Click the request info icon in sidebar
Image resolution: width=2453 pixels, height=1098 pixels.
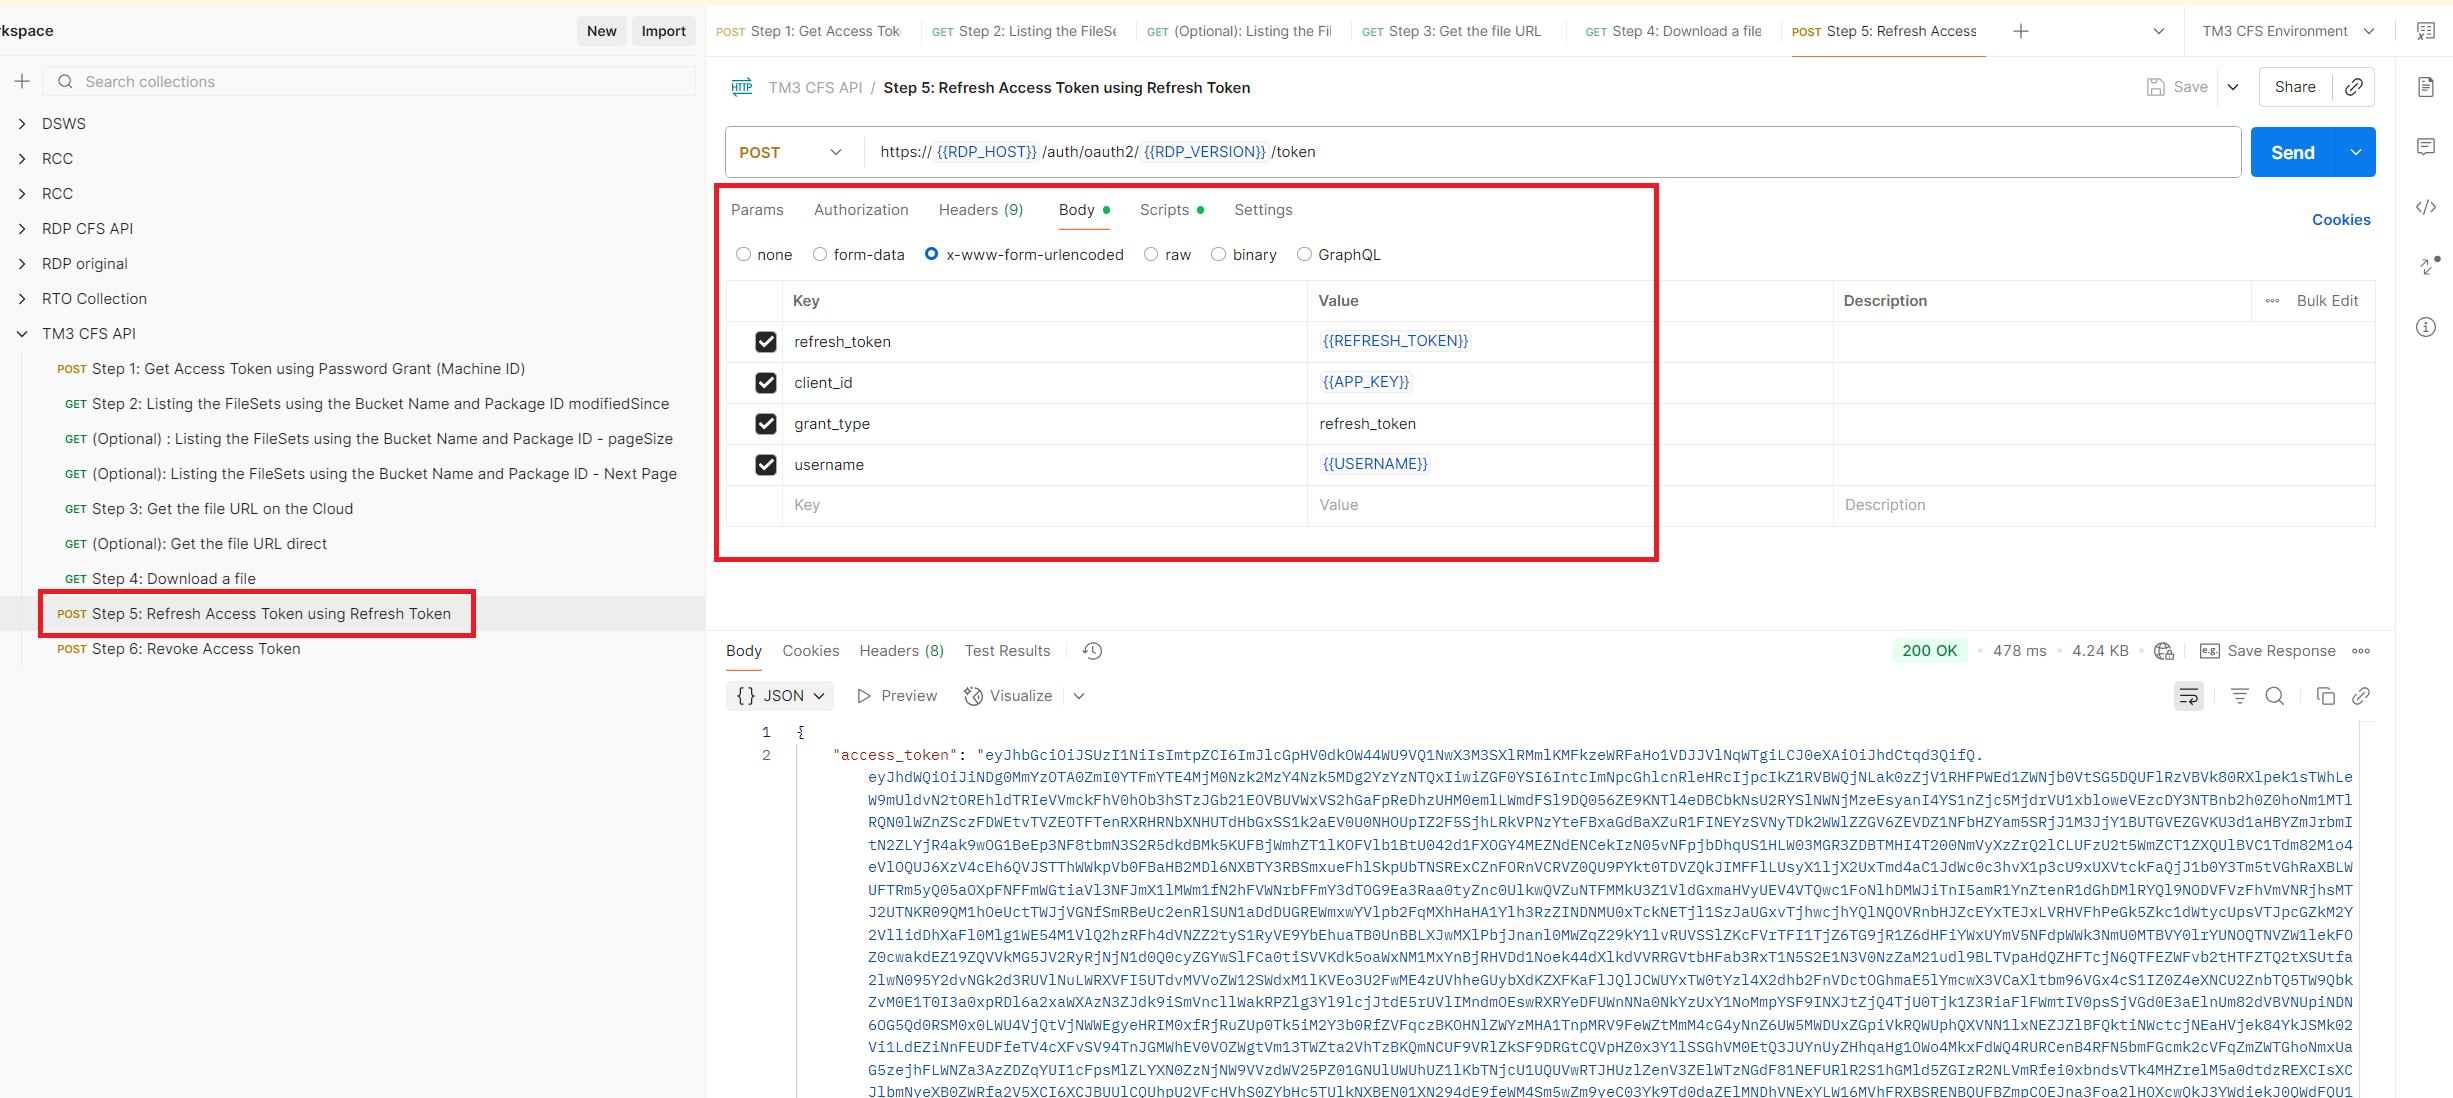pos(2426,327)
